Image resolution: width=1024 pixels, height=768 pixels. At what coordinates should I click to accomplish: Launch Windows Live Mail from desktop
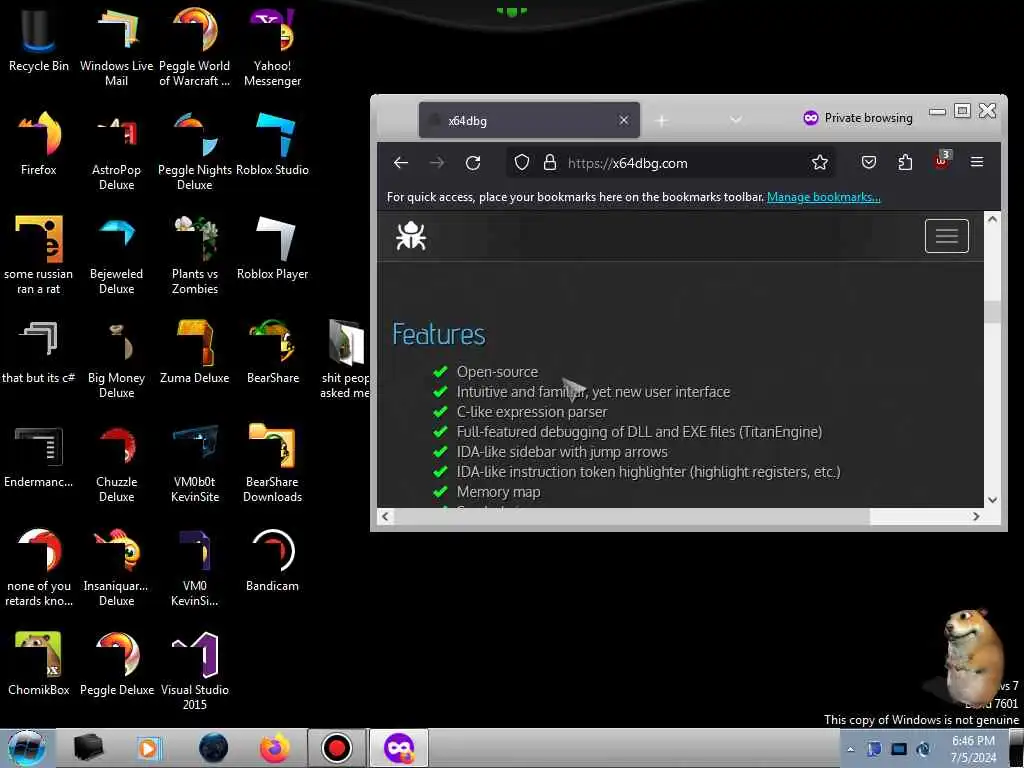[x=116, y=47]
